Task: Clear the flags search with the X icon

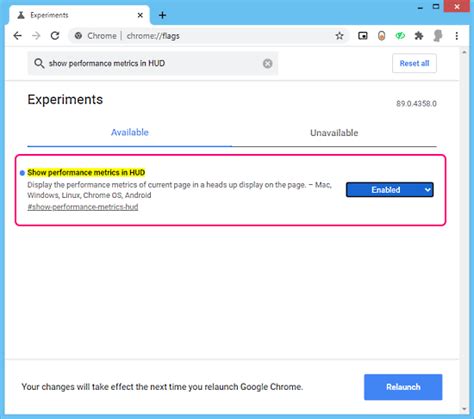Action: click(267, 63)
